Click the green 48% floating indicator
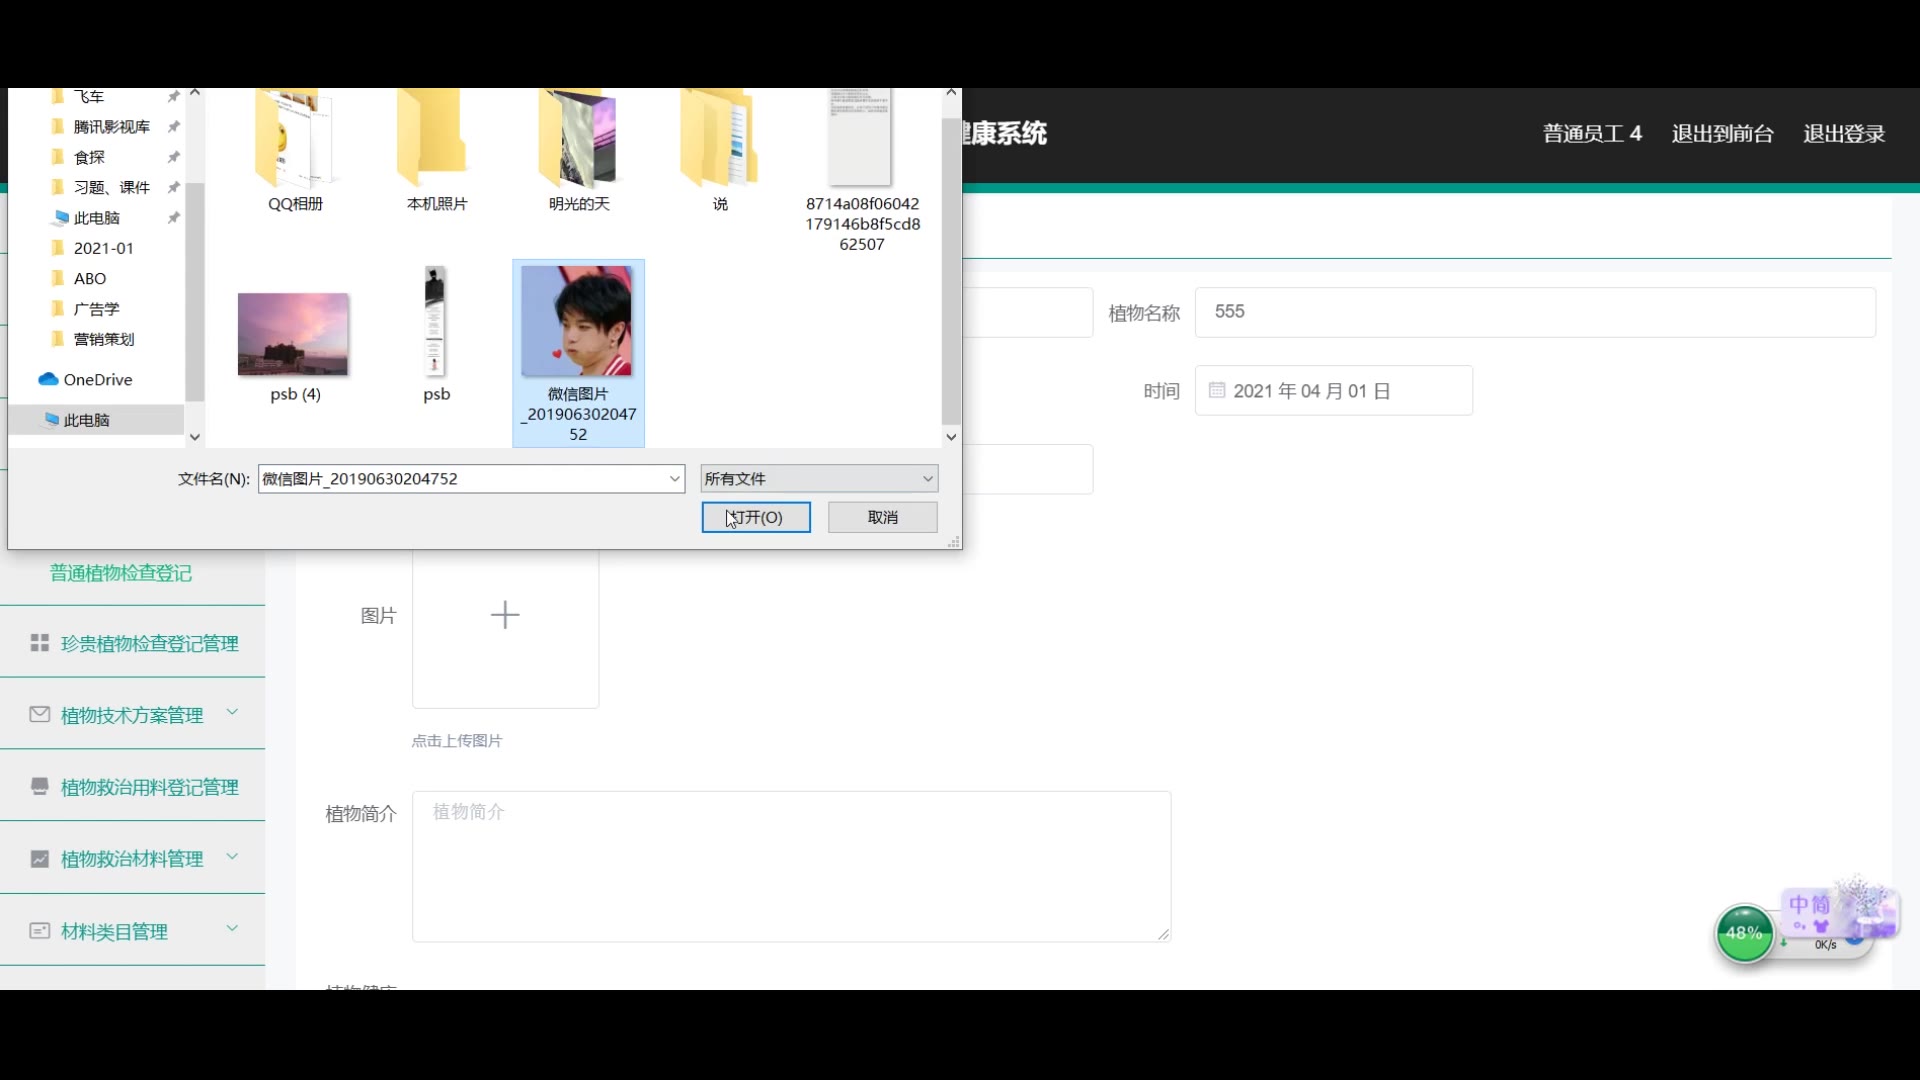This screenshot has width=1920, height=1080. [1744, 933]
